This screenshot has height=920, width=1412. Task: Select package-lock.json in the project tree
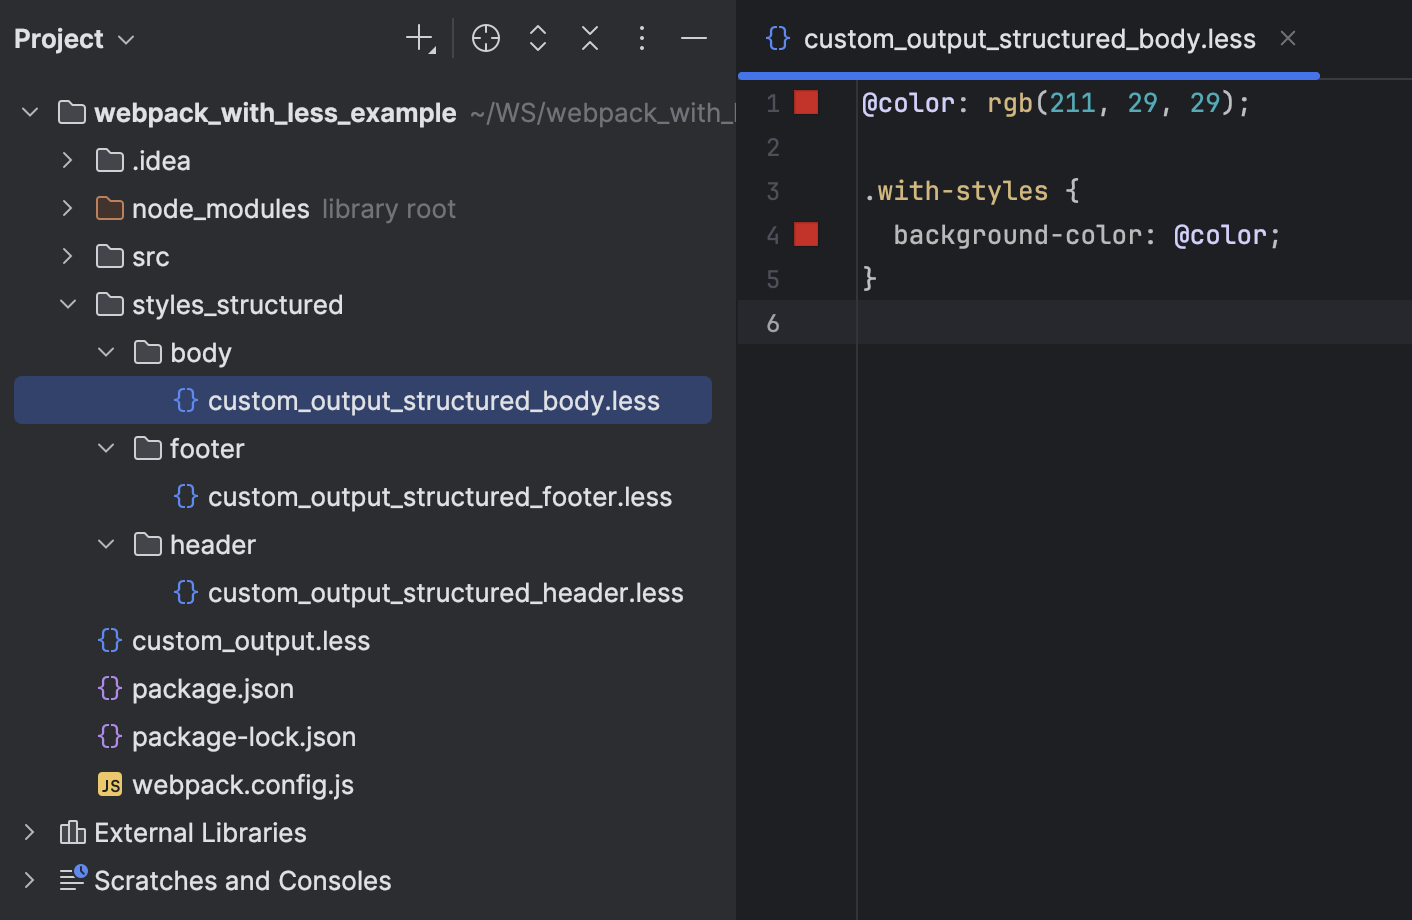(243, 736)
